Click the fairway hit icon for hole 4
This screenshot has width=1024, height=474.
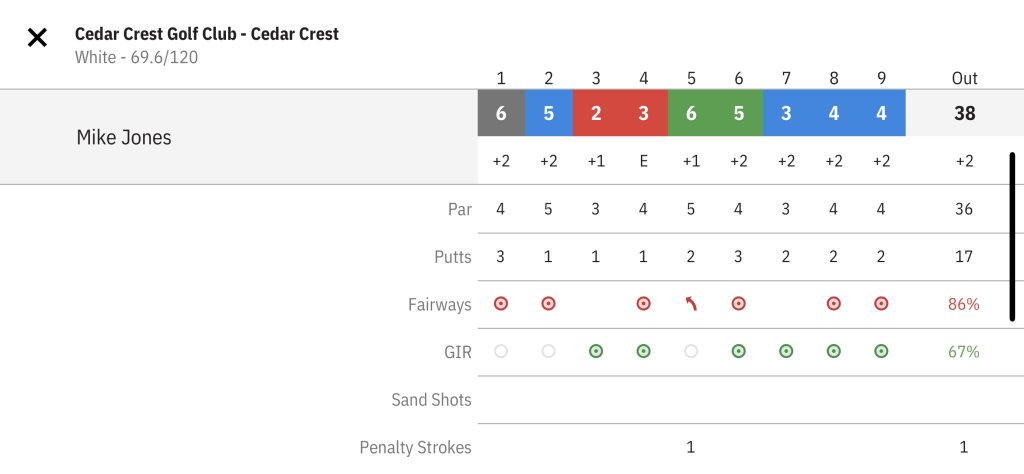click(x=644, y=304)
